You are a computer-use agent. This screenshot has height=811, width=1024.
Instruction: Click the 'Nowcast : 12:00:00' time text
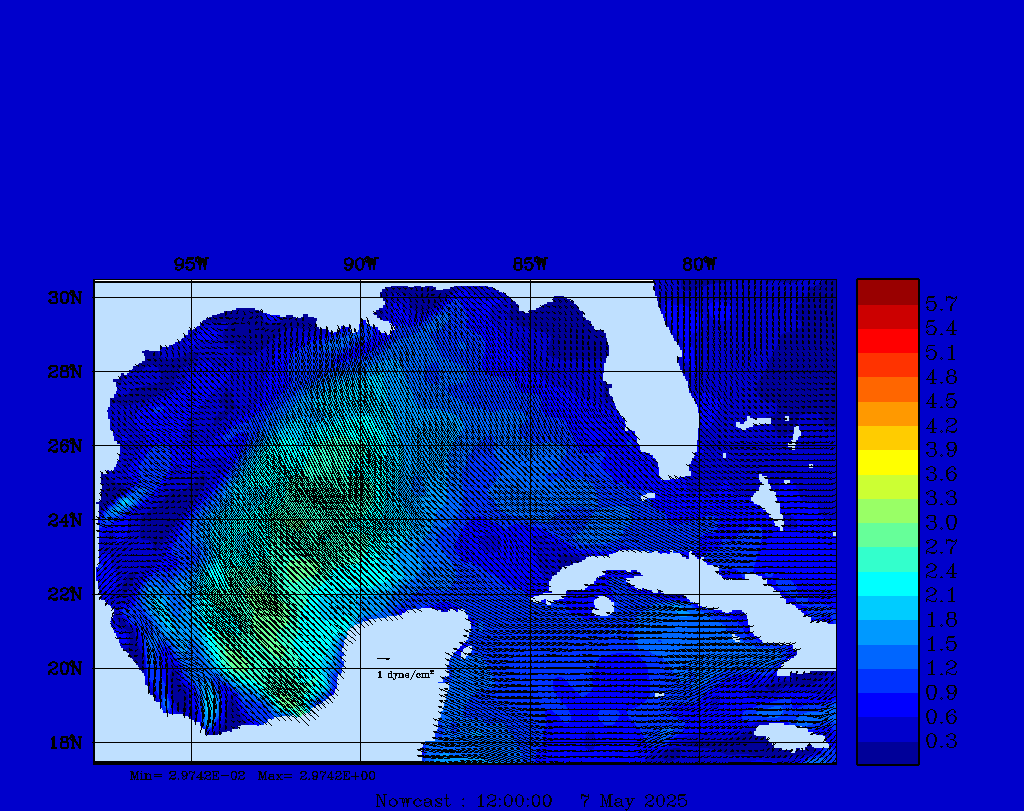[464, 801]
